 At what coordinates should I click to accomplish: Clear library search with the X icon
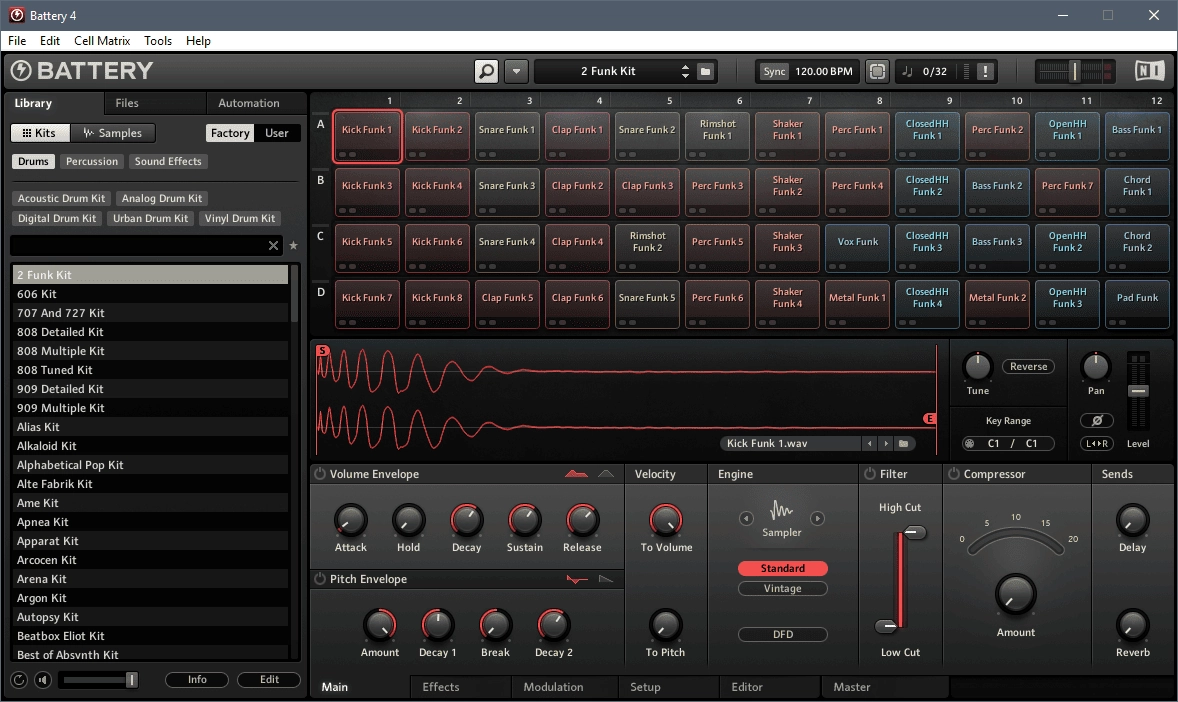click(x=273, y=246)
